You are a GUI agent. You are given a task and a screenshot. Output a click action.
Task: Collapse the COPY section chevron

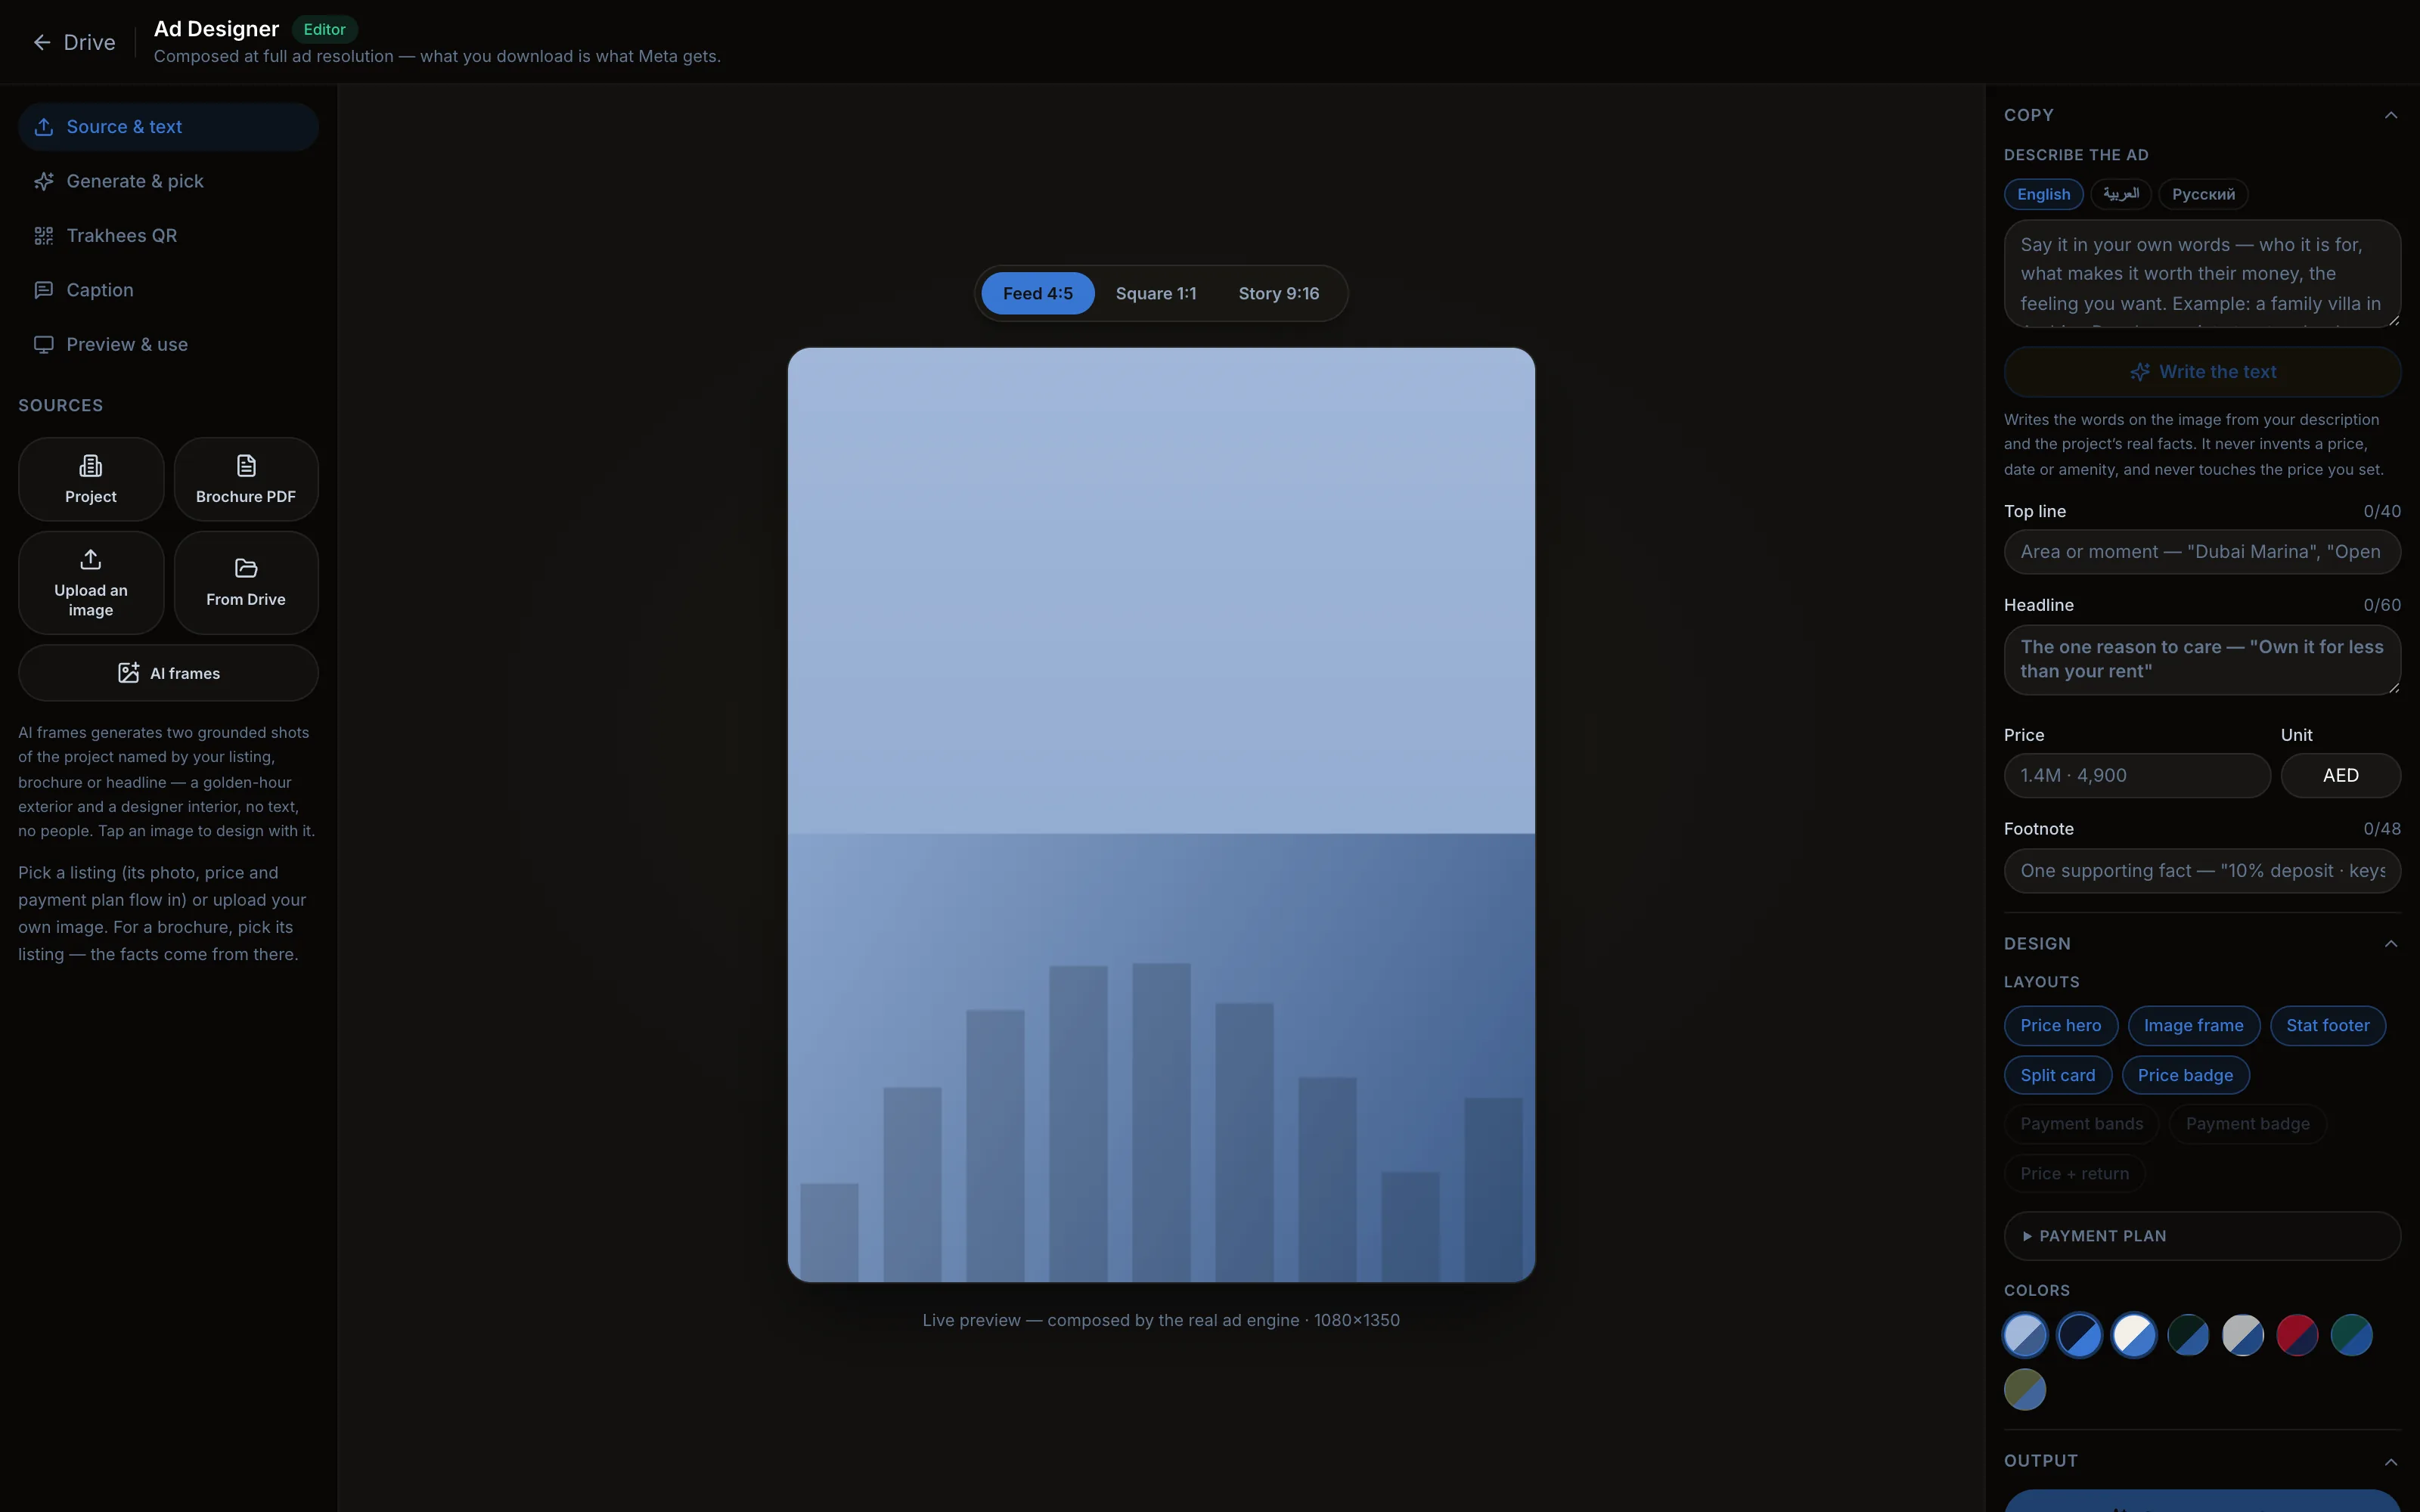pyautogui.click(x=2390, y=115)
